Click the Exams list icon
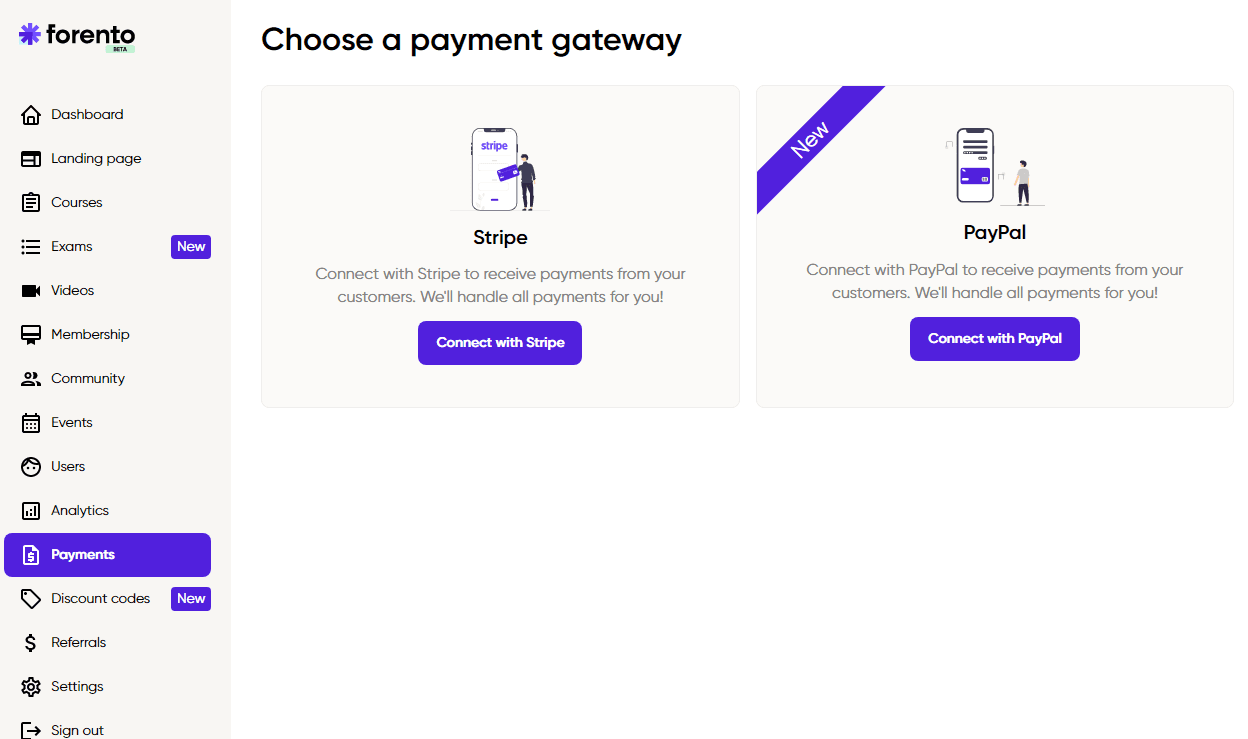Screen dimensions: 1248x739 (31, 247)
